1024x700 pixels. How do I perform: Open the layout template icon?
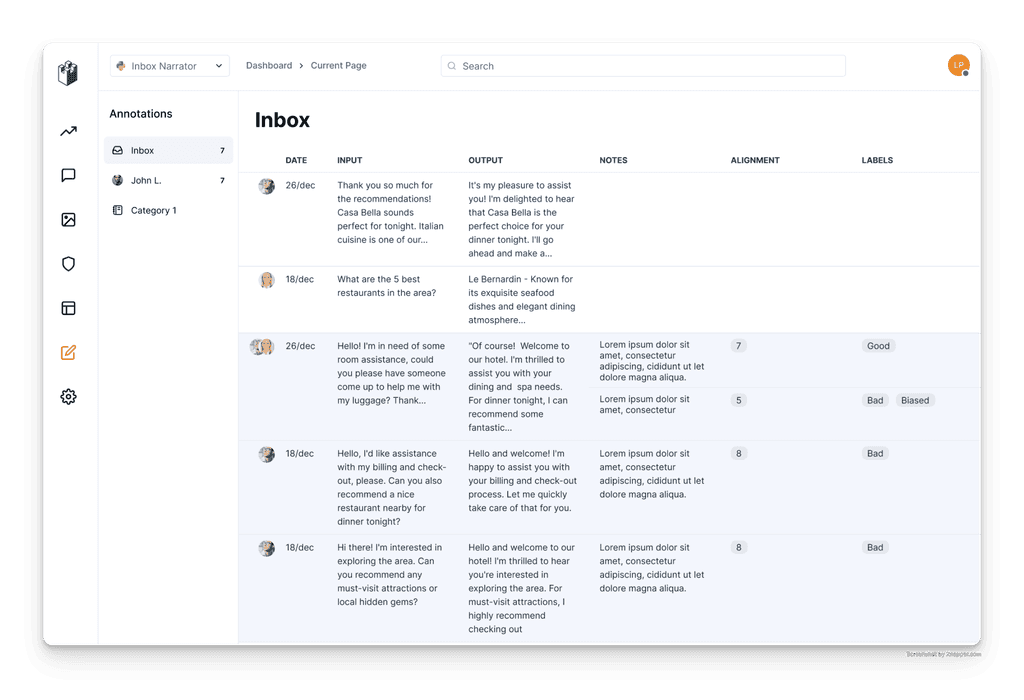68,308
